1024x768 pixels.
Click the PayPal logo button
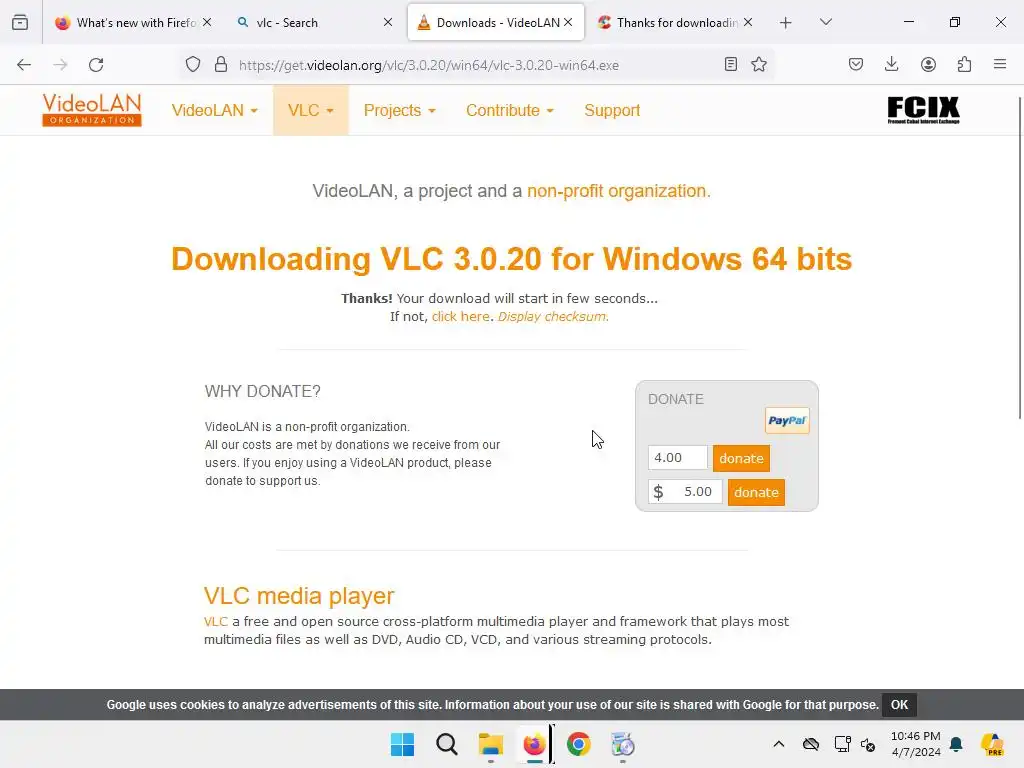click(787, 421)
